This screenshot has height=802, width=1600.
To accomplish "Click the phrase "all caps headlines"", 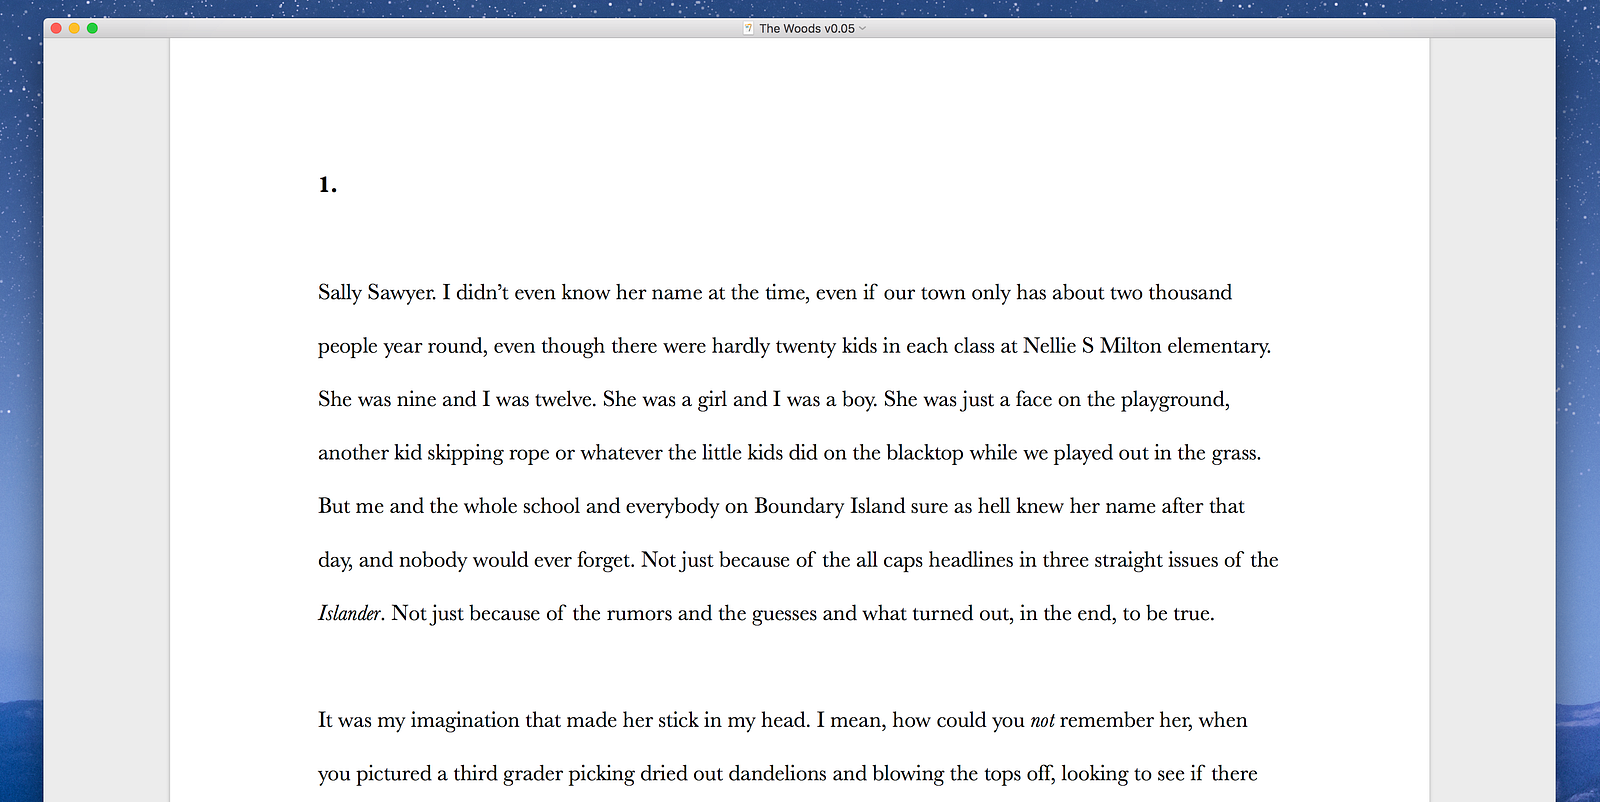I will (x=935, y=560).
